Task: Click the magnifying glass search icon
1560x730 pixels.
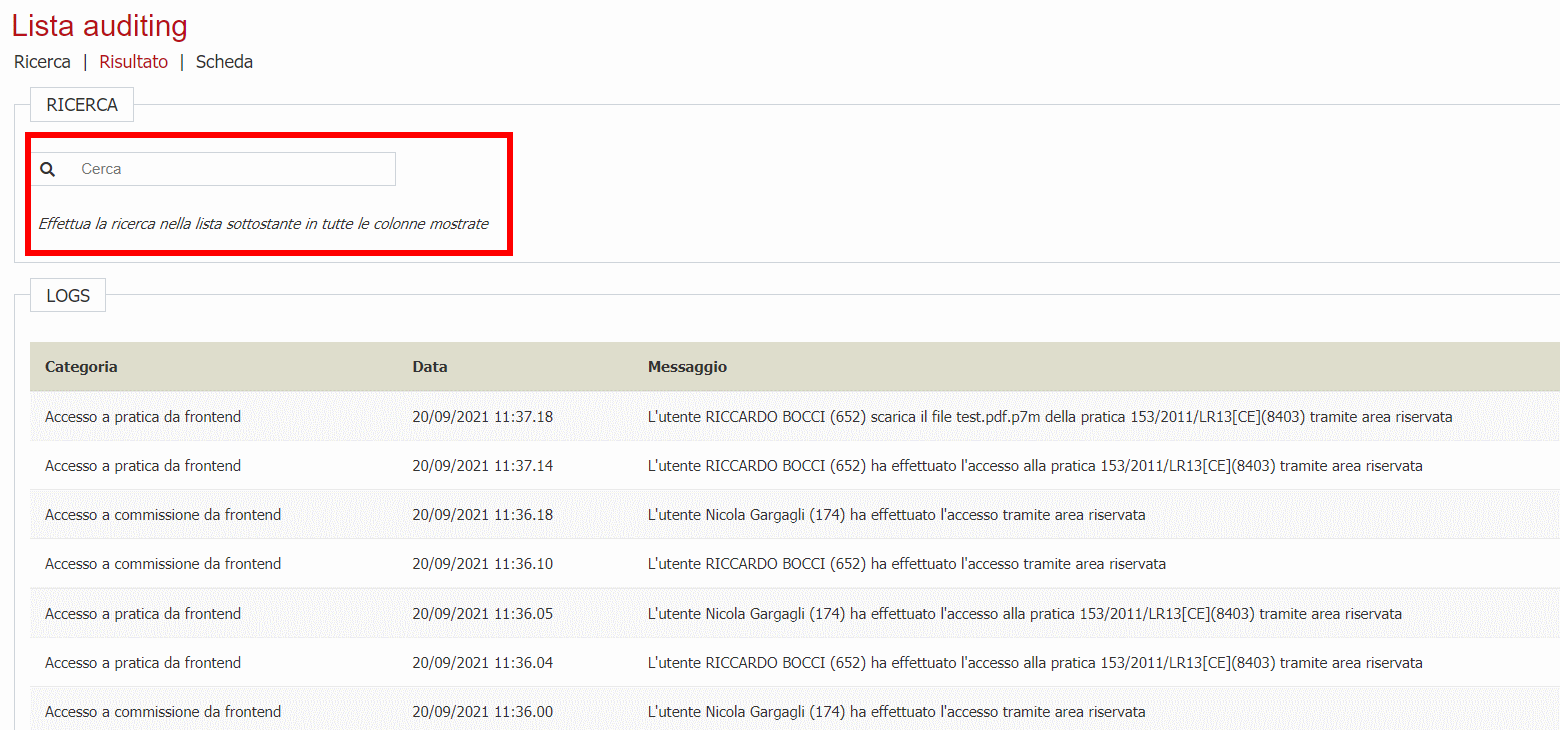Action: click(x=48, y=170)
